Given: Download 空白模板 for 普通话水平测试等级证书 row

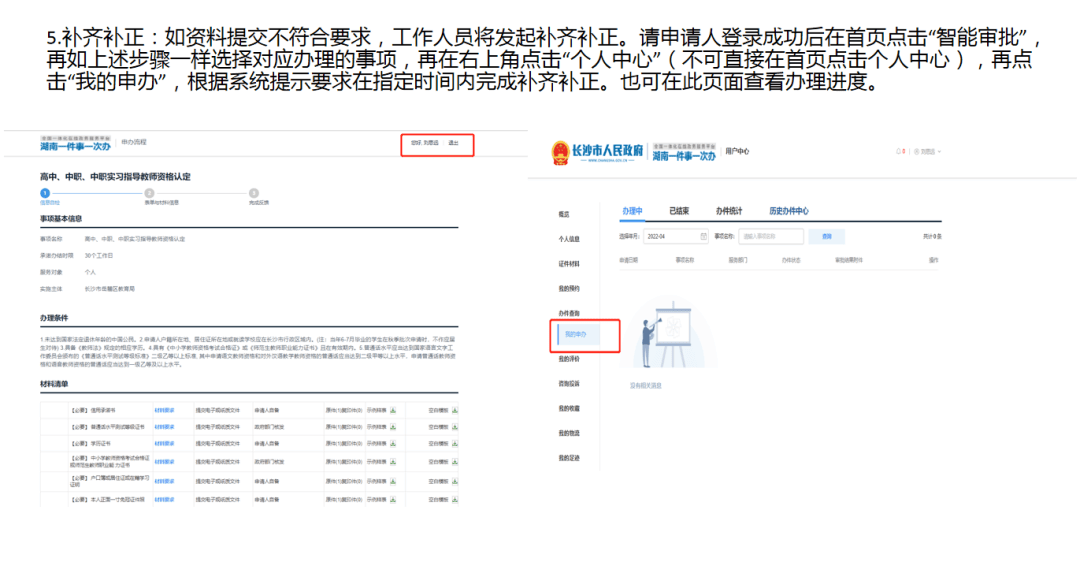Looking at the screenshot, I should coord(455,427).
